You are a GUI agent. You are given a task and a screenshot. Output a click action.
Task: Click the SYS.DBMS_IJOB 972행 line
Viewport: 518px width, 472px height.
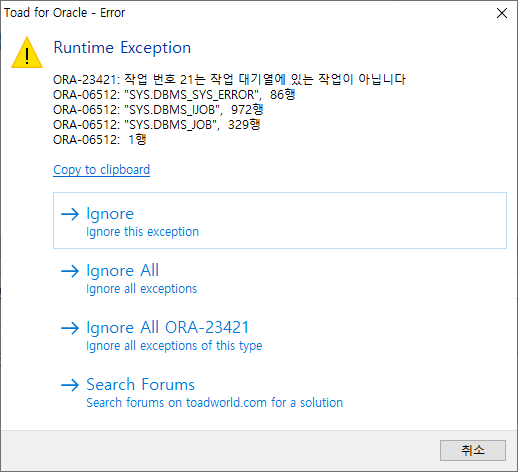[158, 110]
